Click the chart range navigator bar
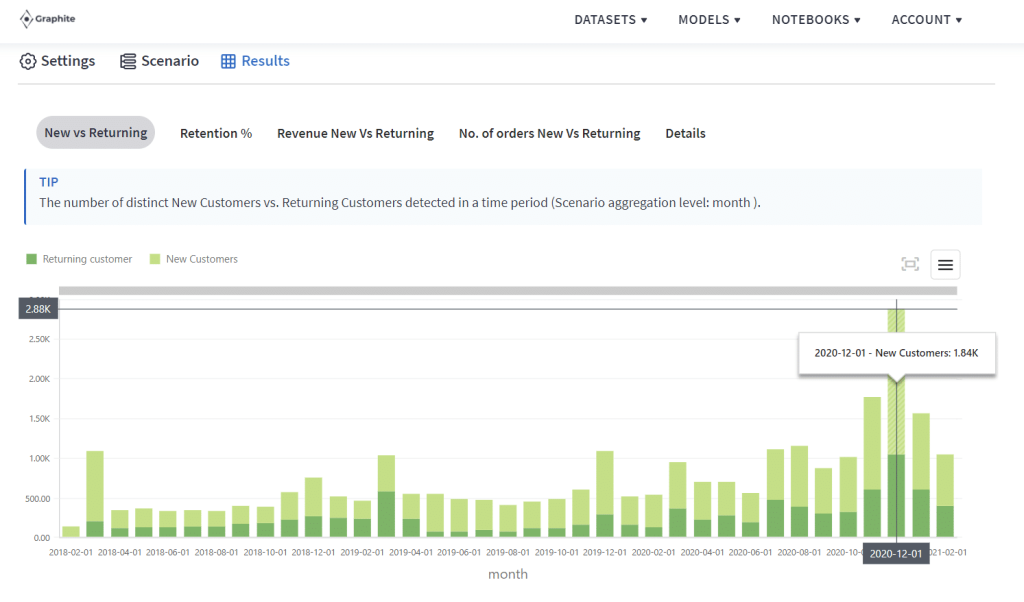This screenshot has height=602, width=1024. (508, 290)
